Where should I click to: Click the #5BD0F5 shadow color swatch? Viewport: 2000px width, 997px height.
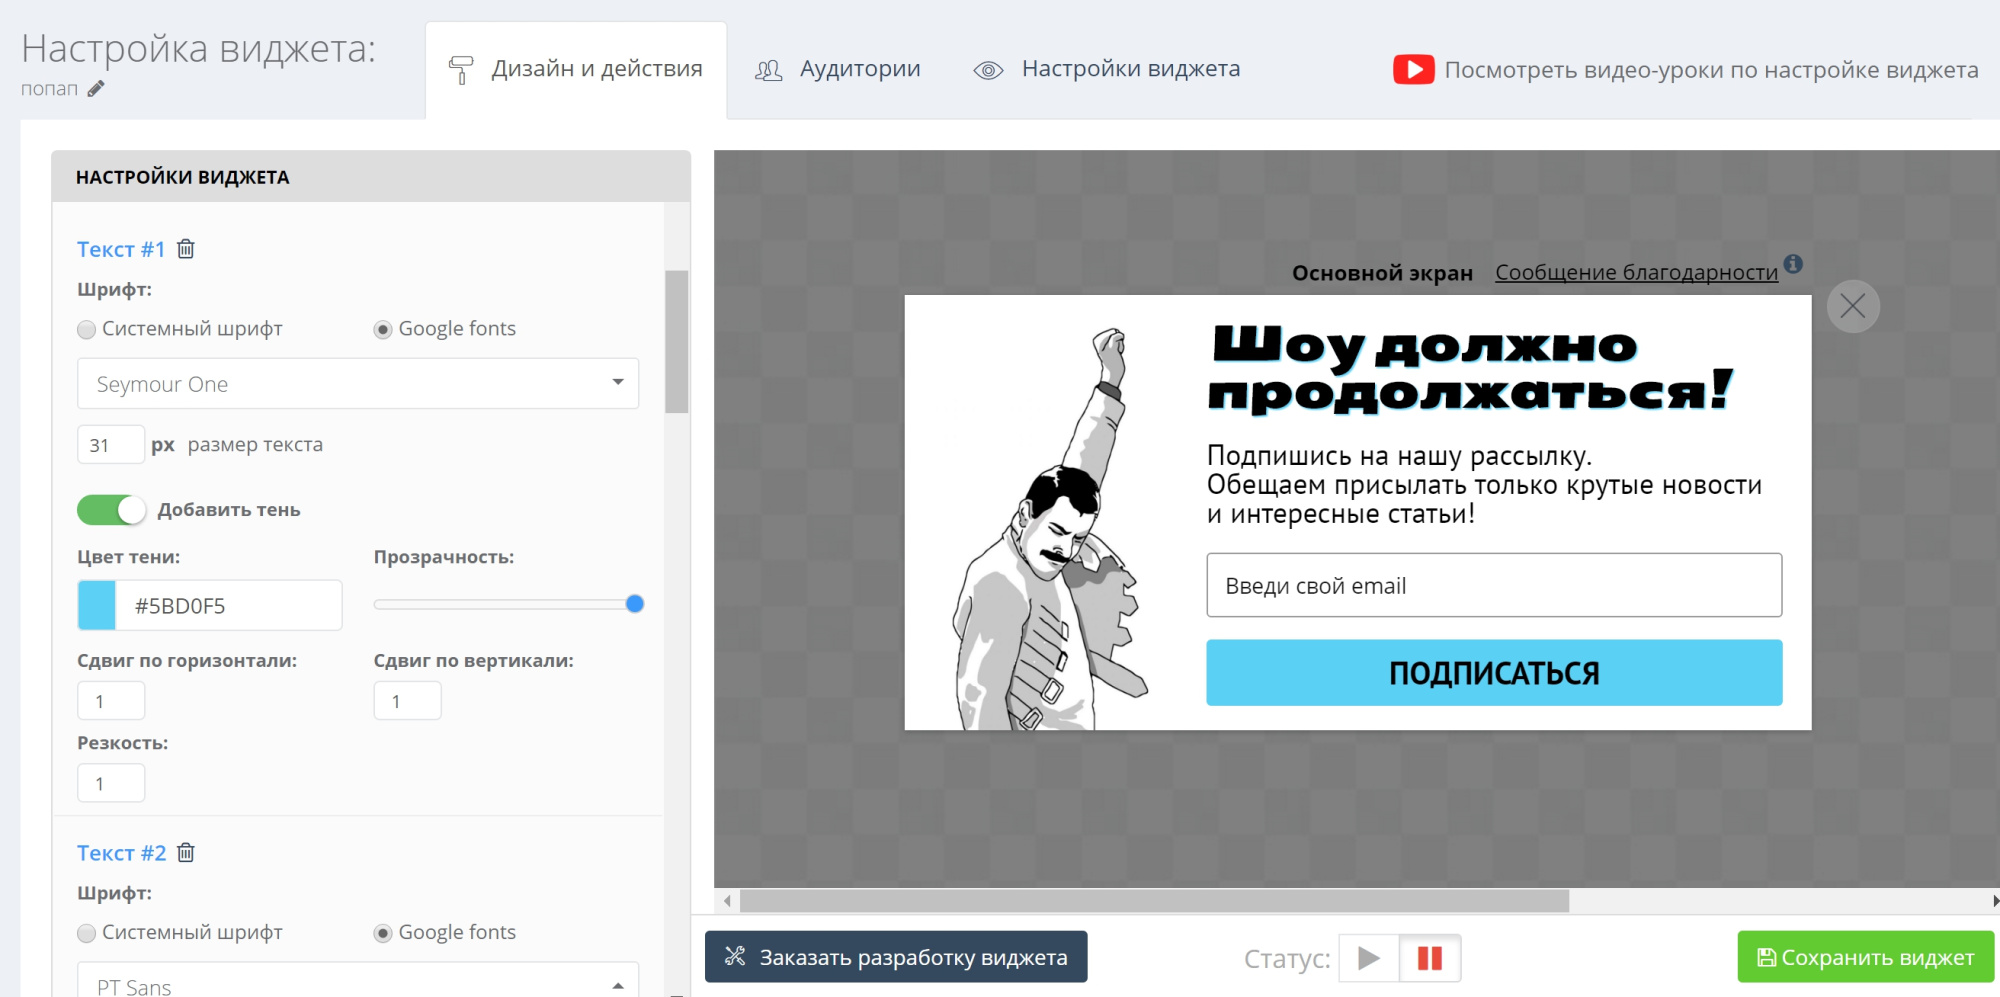[x=94, y=605]
